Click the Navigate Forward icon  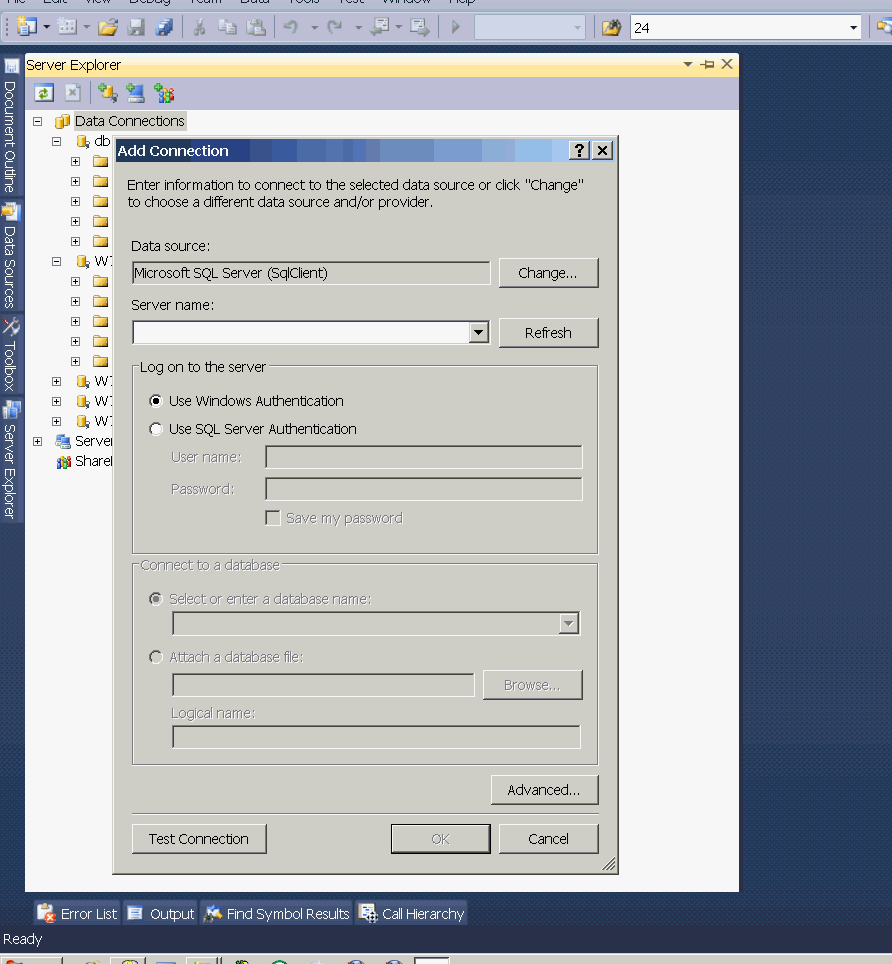[x=420, y=28]
